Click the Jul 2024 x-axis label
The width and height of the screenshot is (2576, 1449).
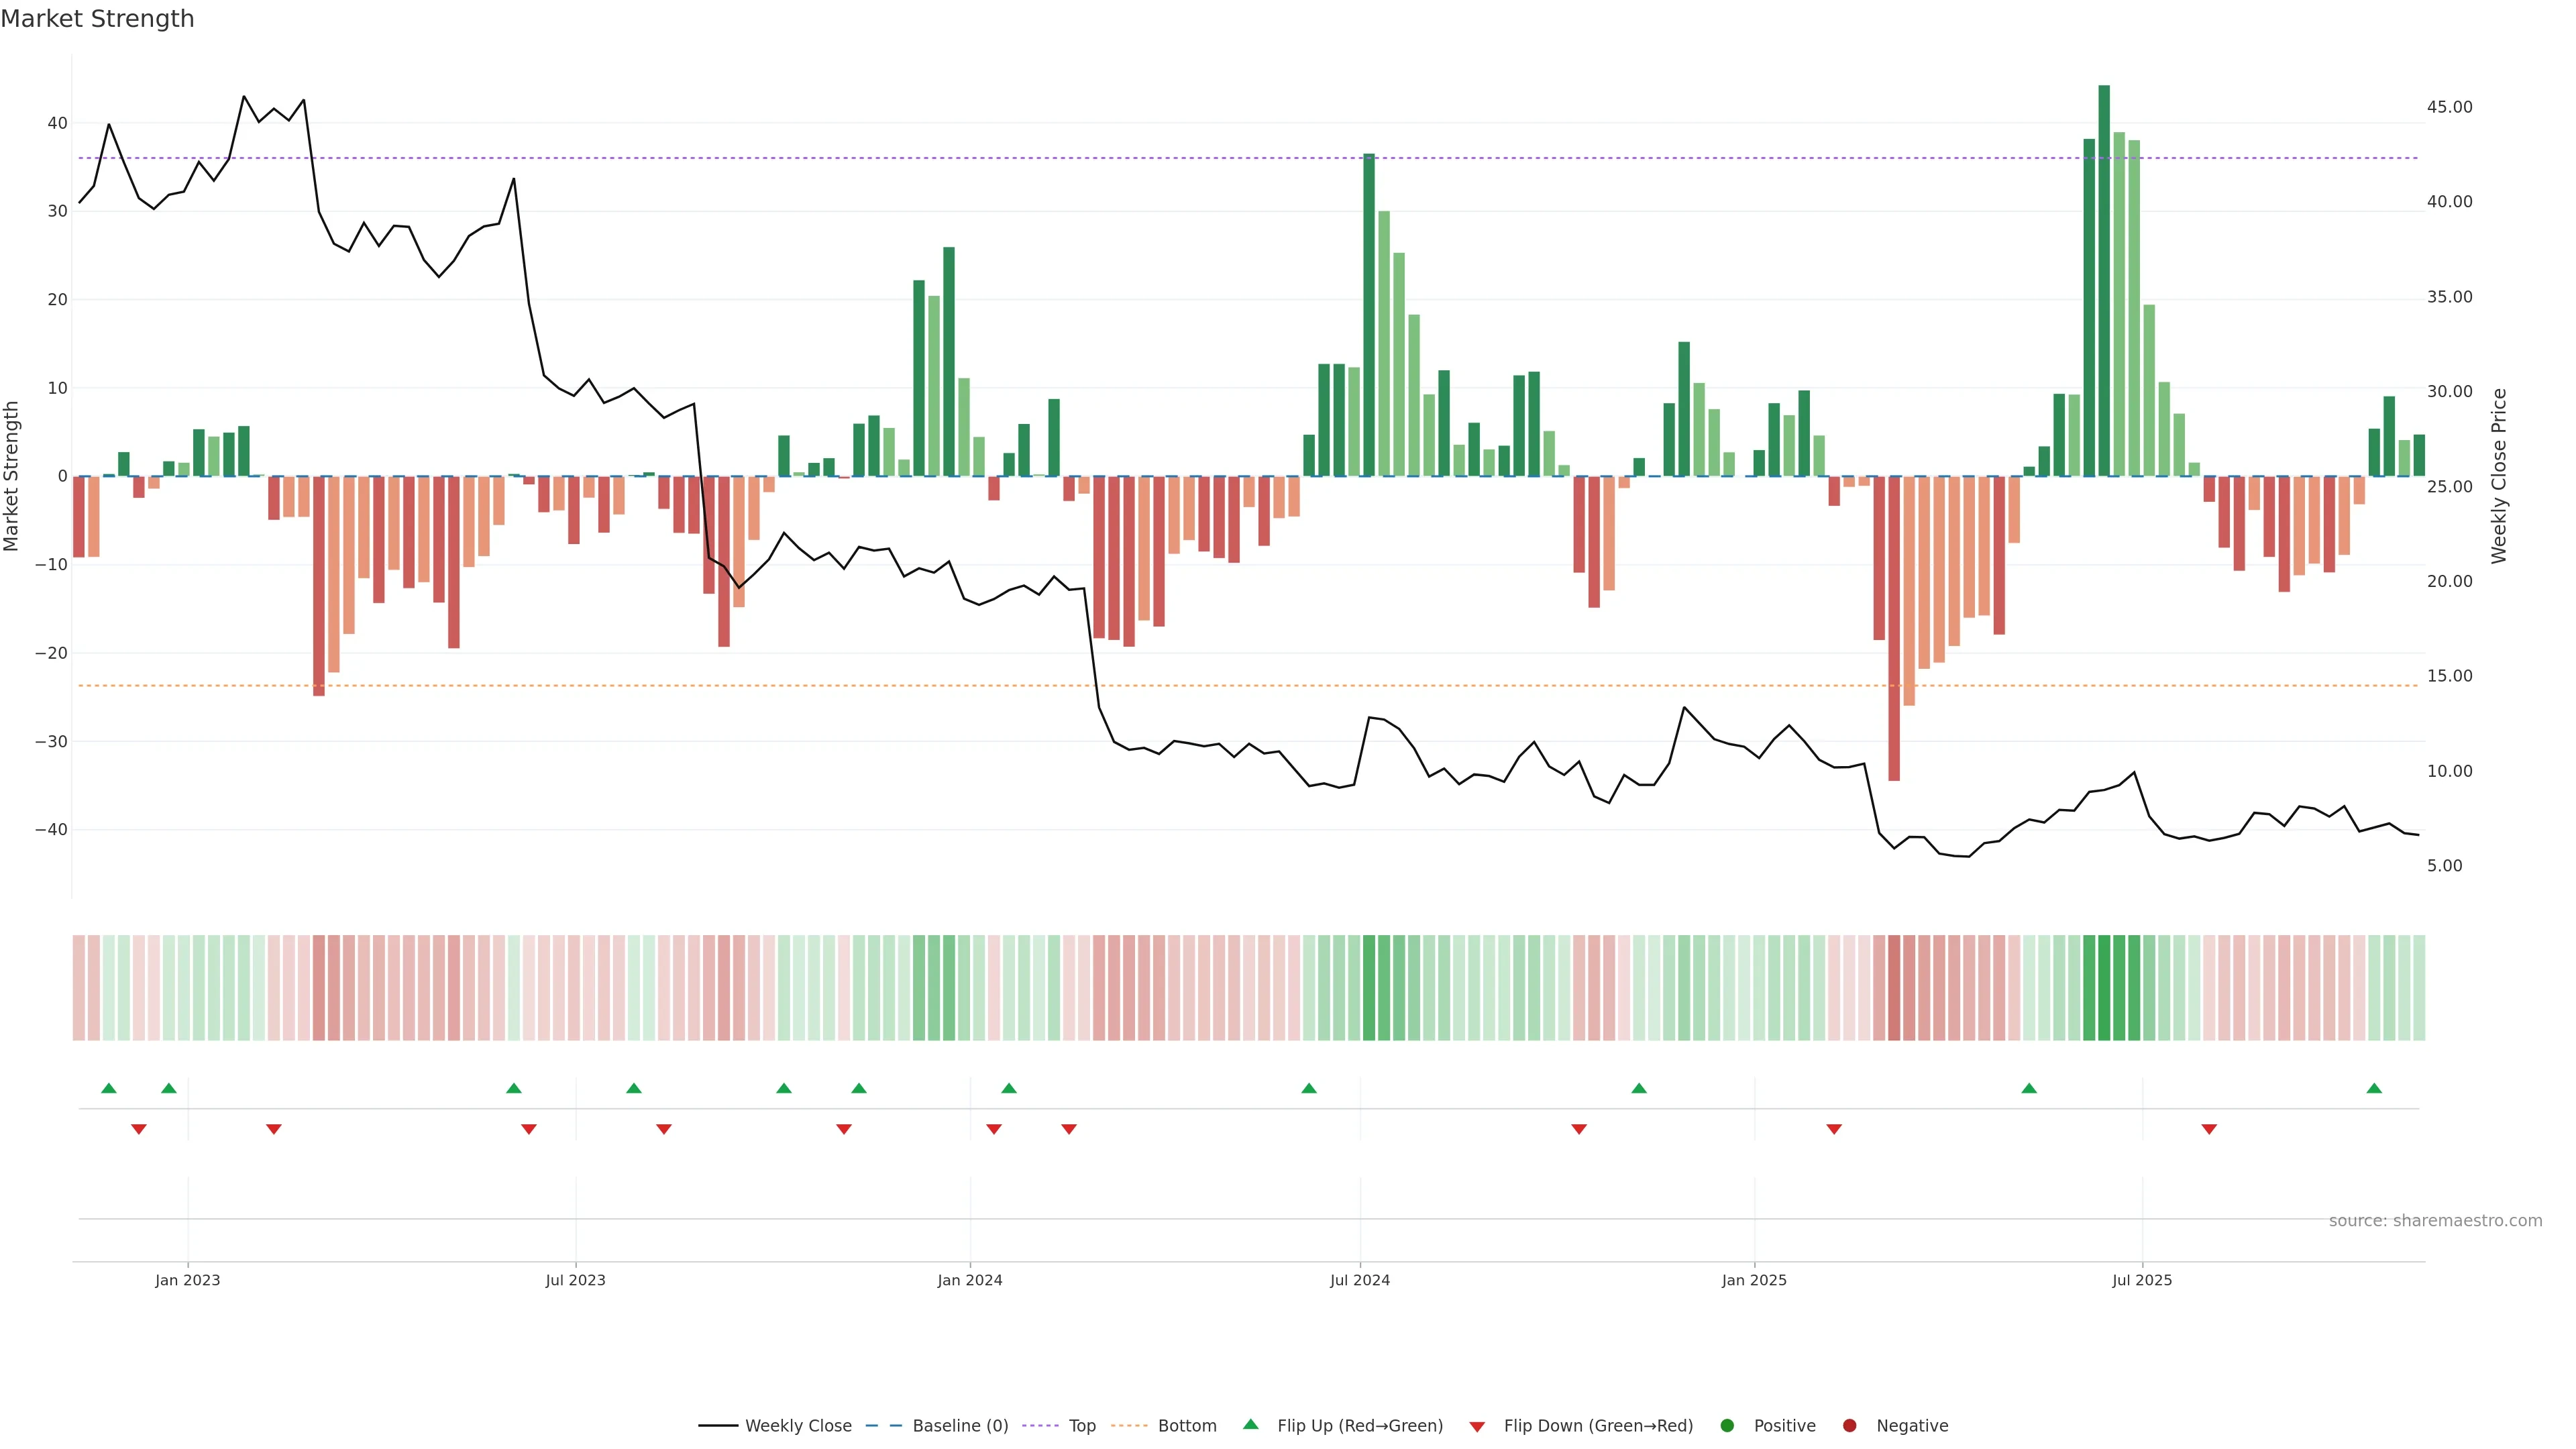[1359, 1280]
